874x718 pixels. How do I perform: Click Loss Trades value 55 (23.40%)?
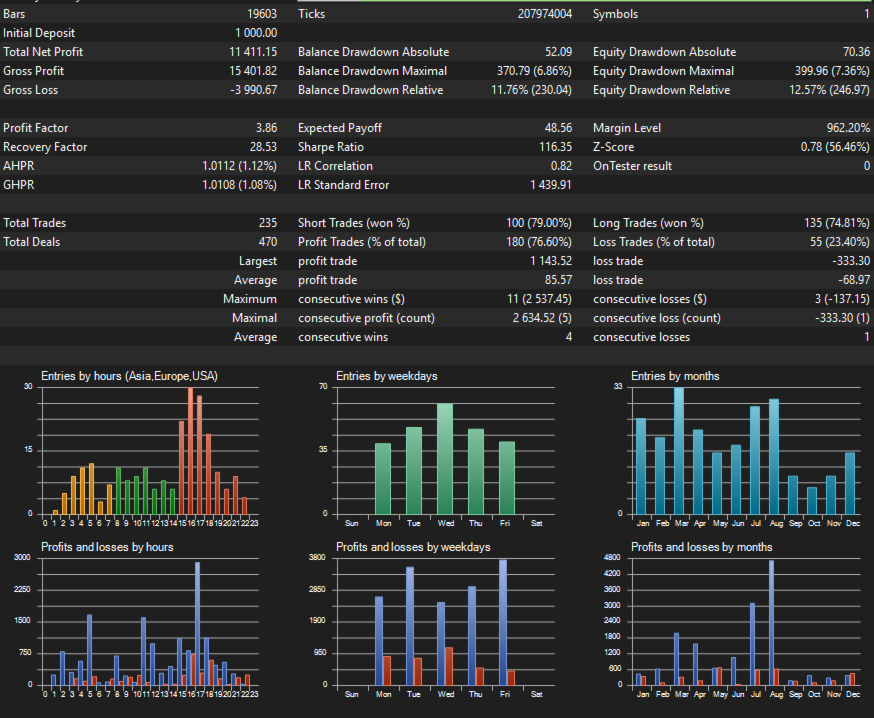point(840,241)
